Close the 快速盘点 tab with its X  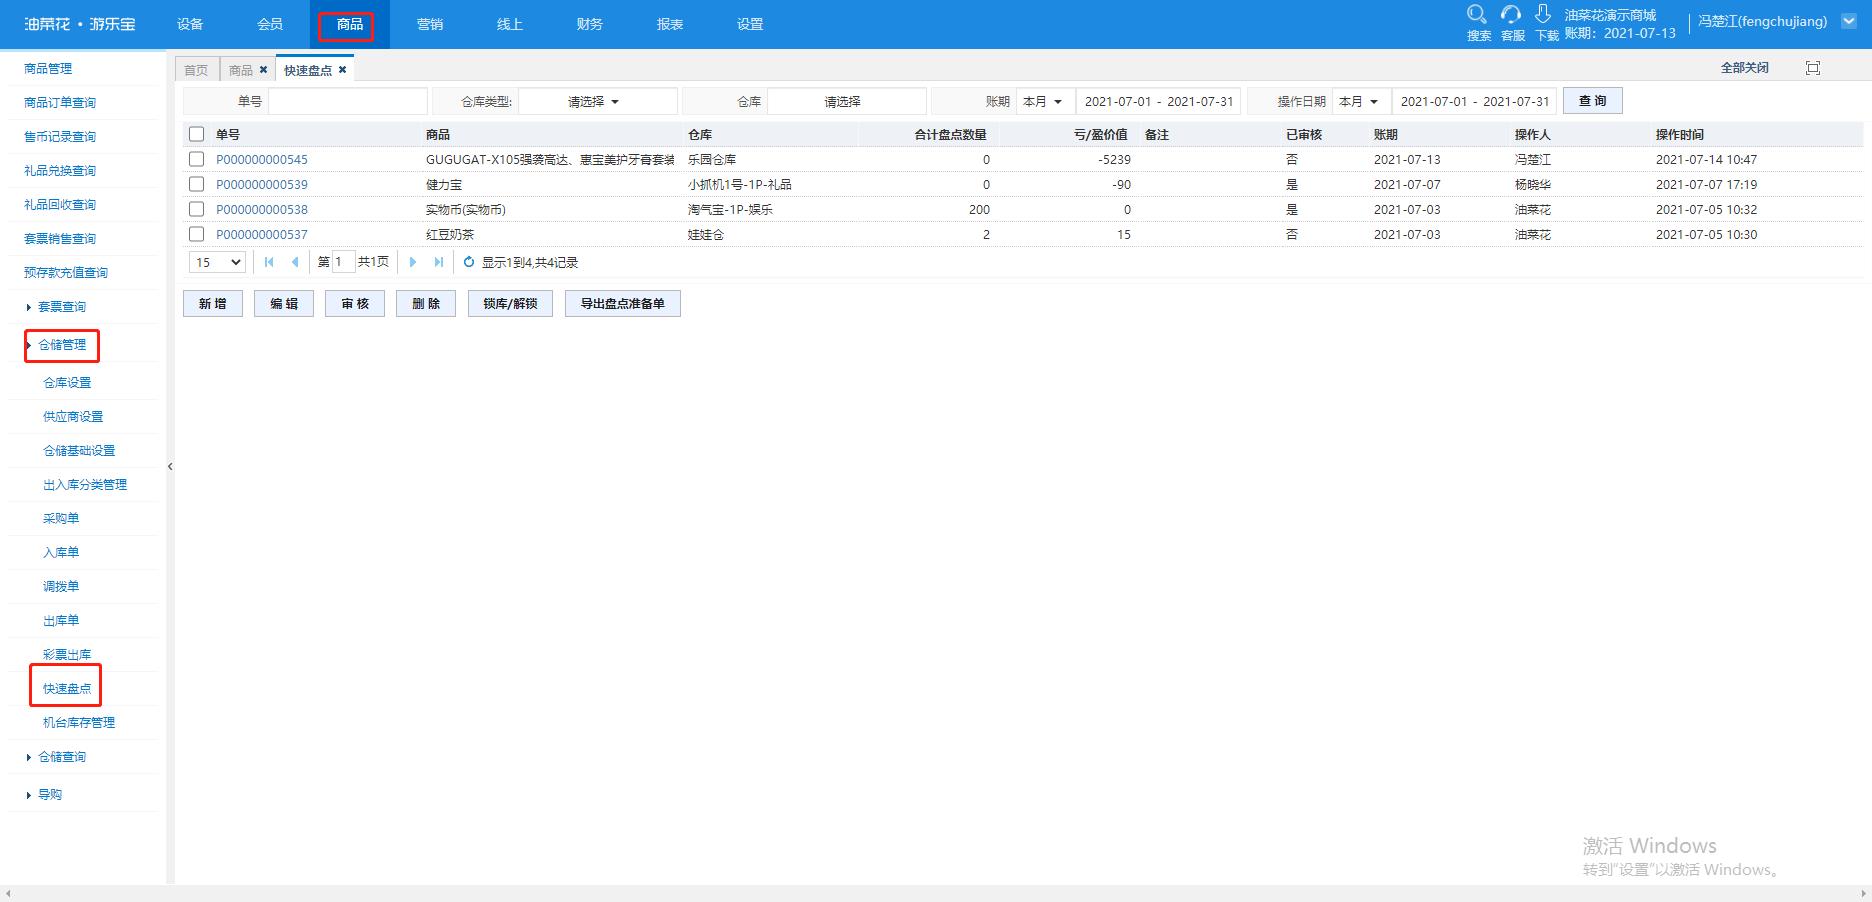point(342,70)
